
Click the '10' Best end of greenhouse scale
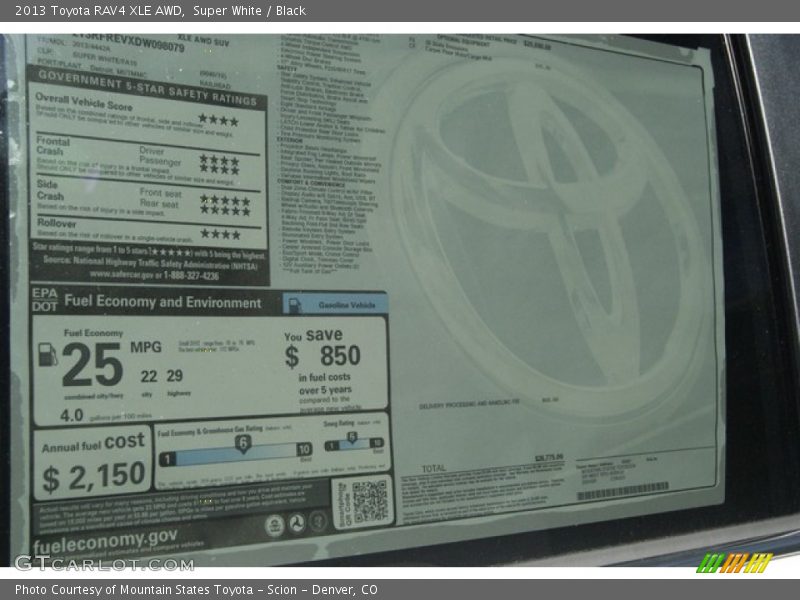304,449
